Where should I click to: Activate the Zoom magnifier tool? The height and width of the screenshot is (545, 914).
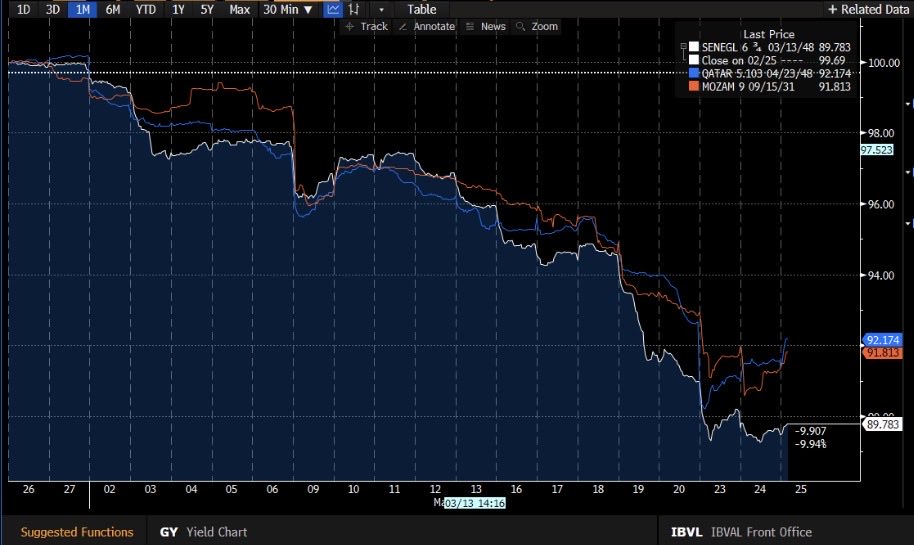coord(537,26)
